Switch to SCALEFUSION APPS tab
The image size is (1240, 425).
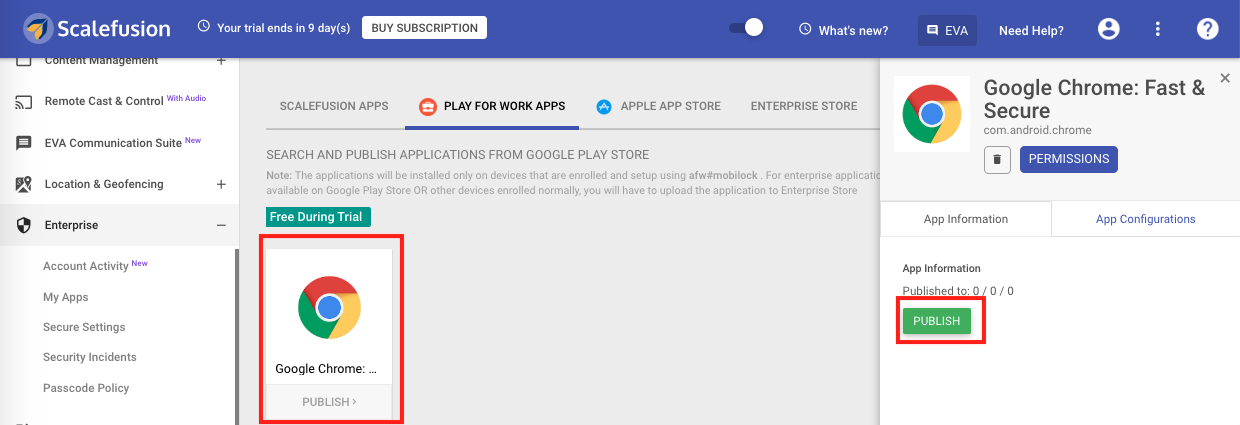click(x=334, y=106)
